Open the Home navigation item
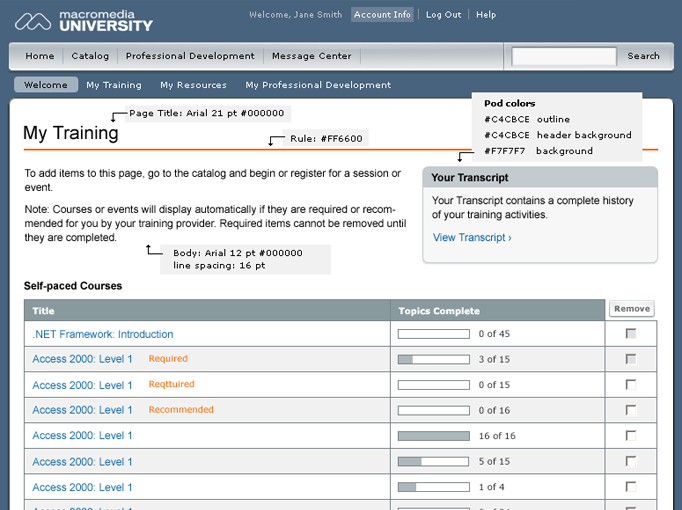Viewport: 682px width, 510px height. pos(40,56)
